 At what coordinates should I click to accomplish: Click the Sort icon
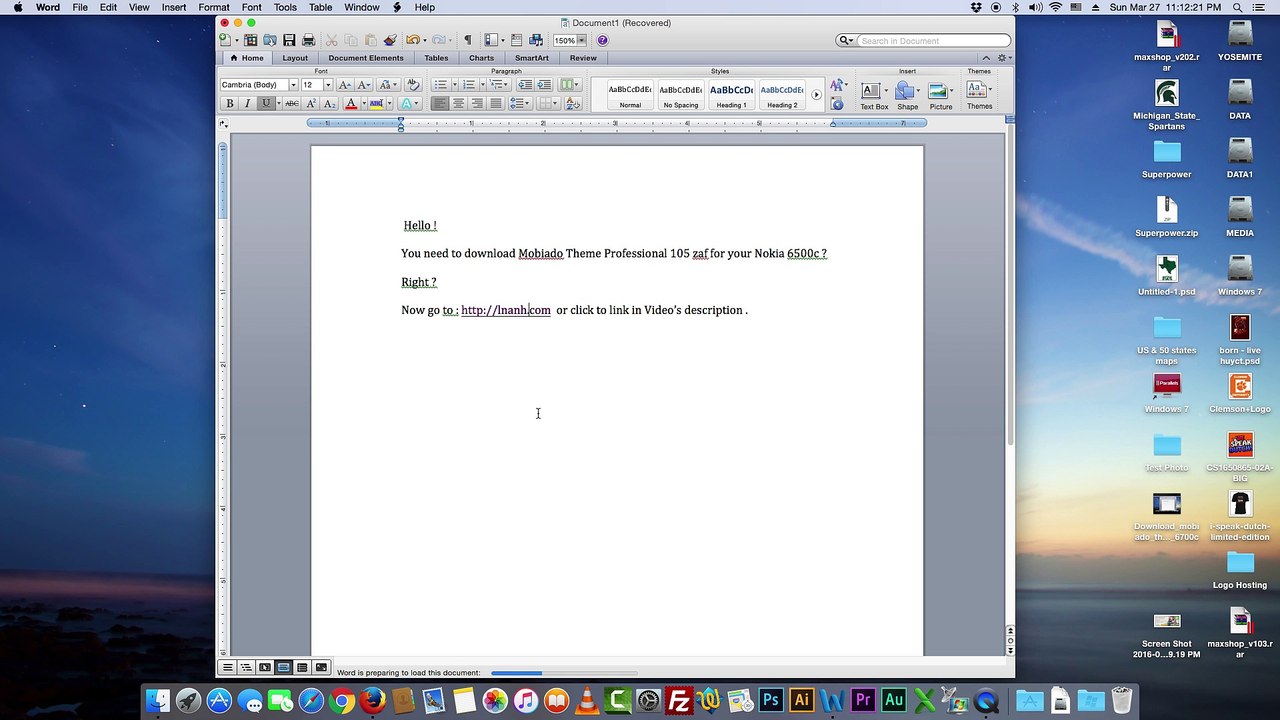[573, 104]
